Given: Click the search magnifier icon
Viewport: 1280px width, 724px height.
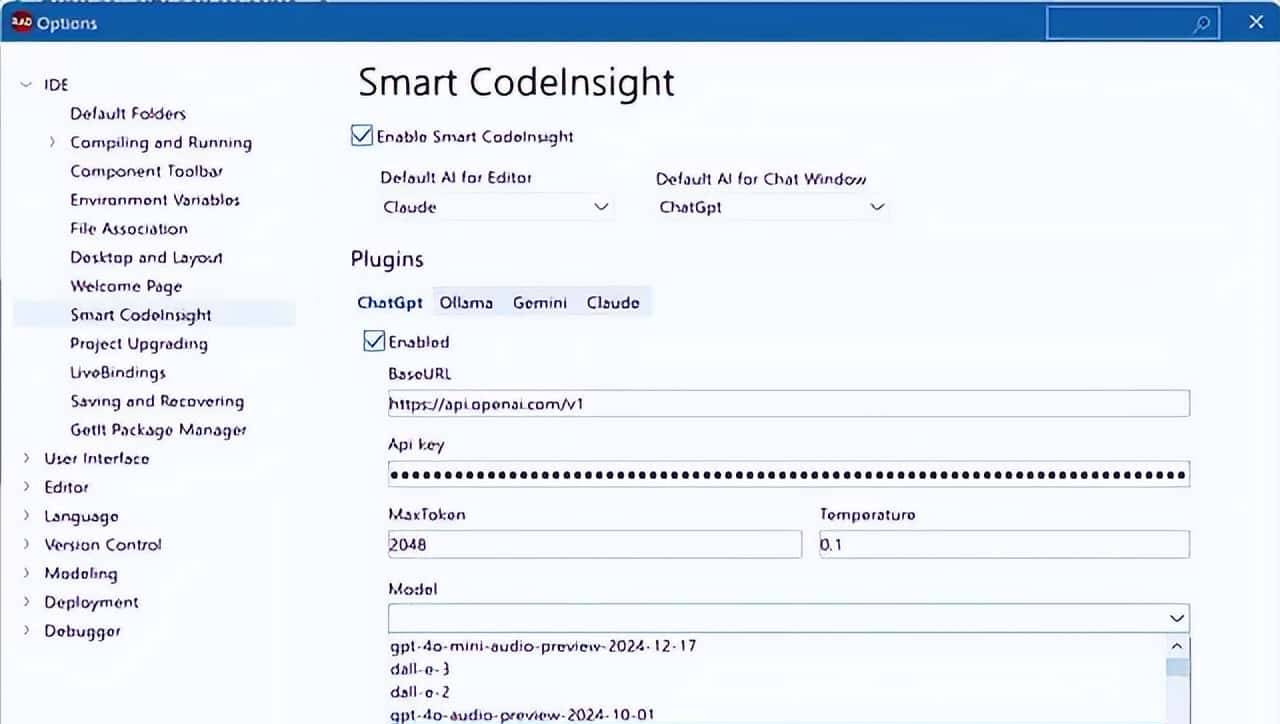Looking at the screenshot, I should click(1201, 22).
